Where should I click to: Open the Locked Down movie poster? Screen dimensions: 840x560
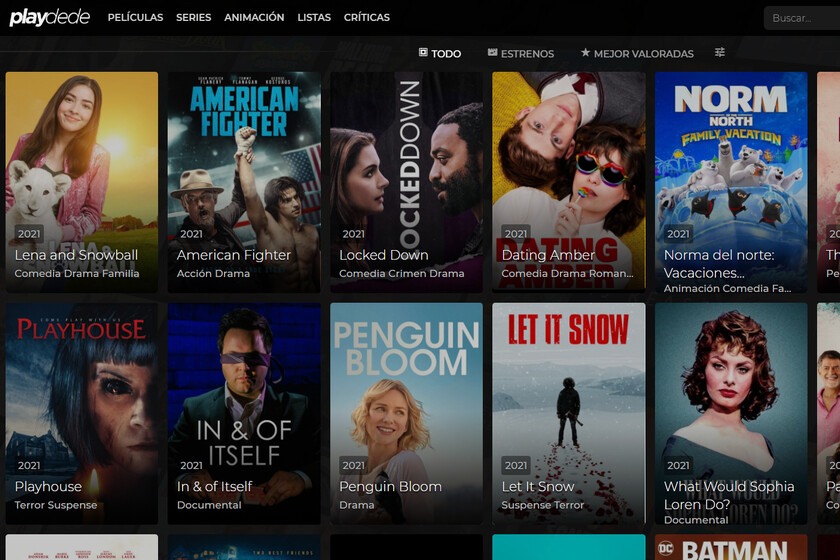(x=407, y=182)
